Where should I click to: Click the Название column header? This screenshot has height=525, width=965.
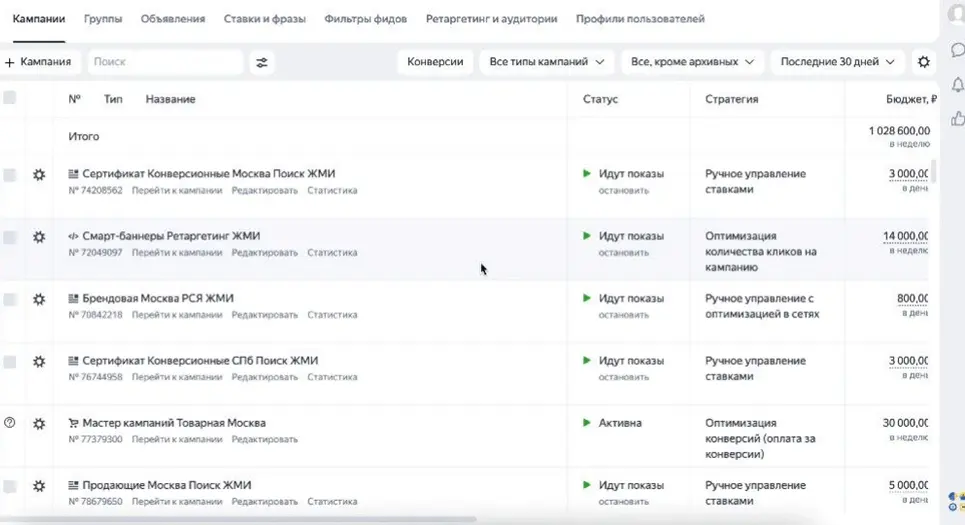(170, 99)
